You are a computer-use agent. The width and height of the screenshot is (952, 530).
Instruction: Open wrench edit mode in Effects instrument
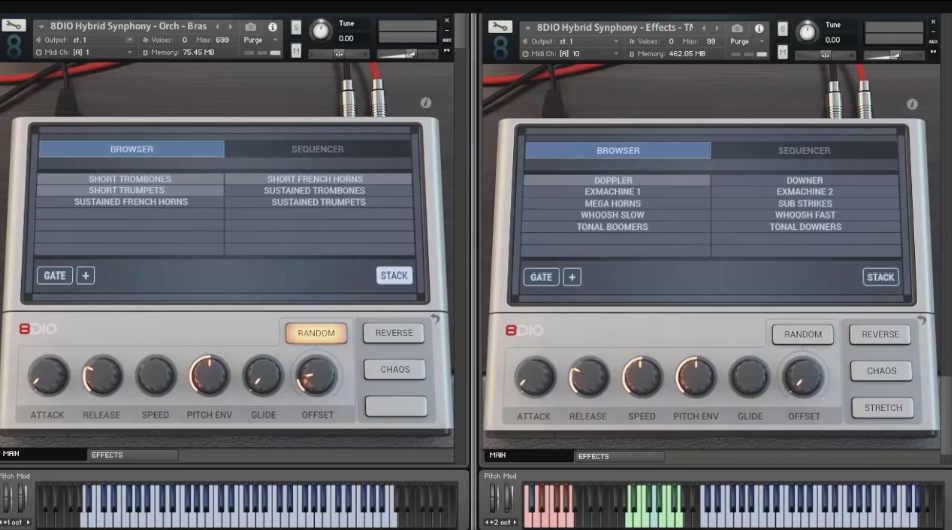[500, 27]
